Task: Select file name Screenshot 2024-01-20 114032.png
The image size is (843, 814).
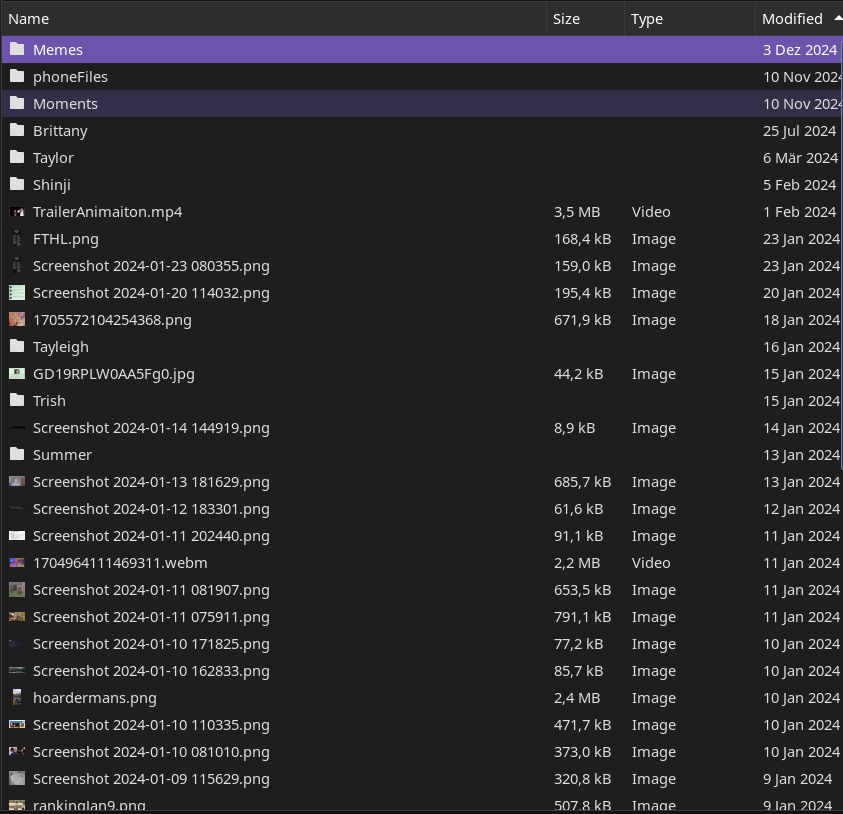Action: pos(151,293)
